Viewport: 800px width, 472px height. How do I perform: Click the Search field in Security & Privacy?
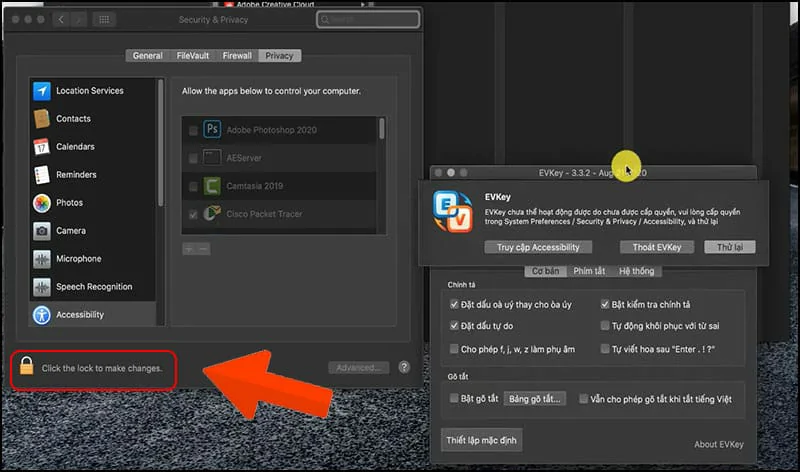point(369,19)
